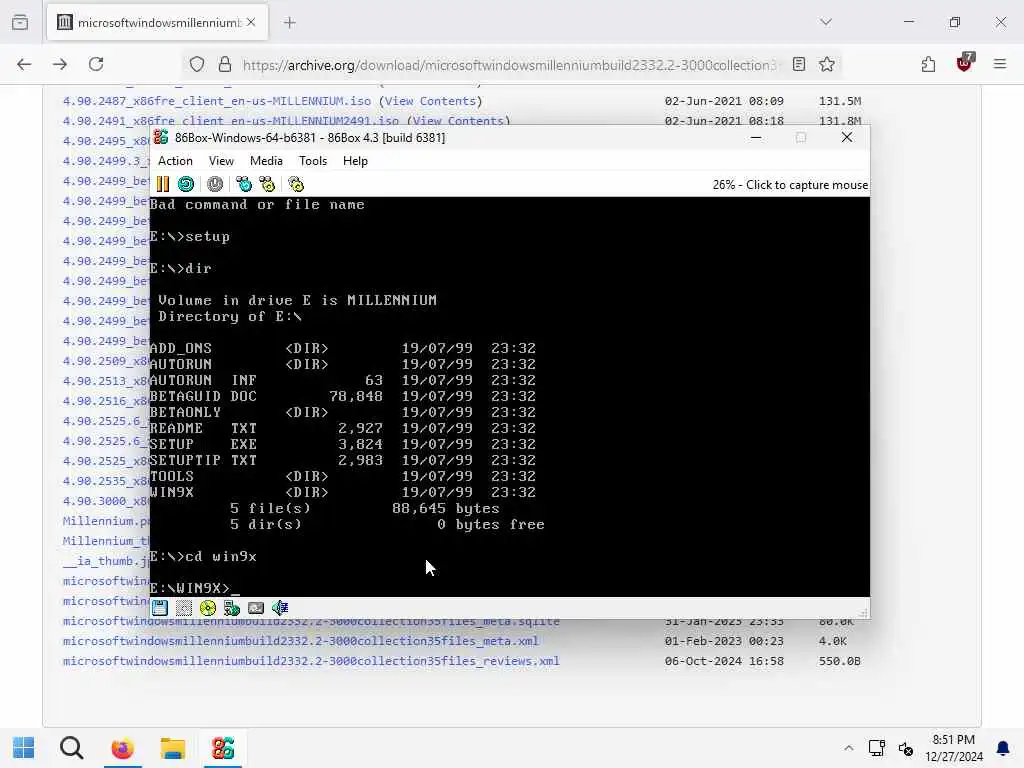Open the notifications bell in system tray

click(1003, 748)
